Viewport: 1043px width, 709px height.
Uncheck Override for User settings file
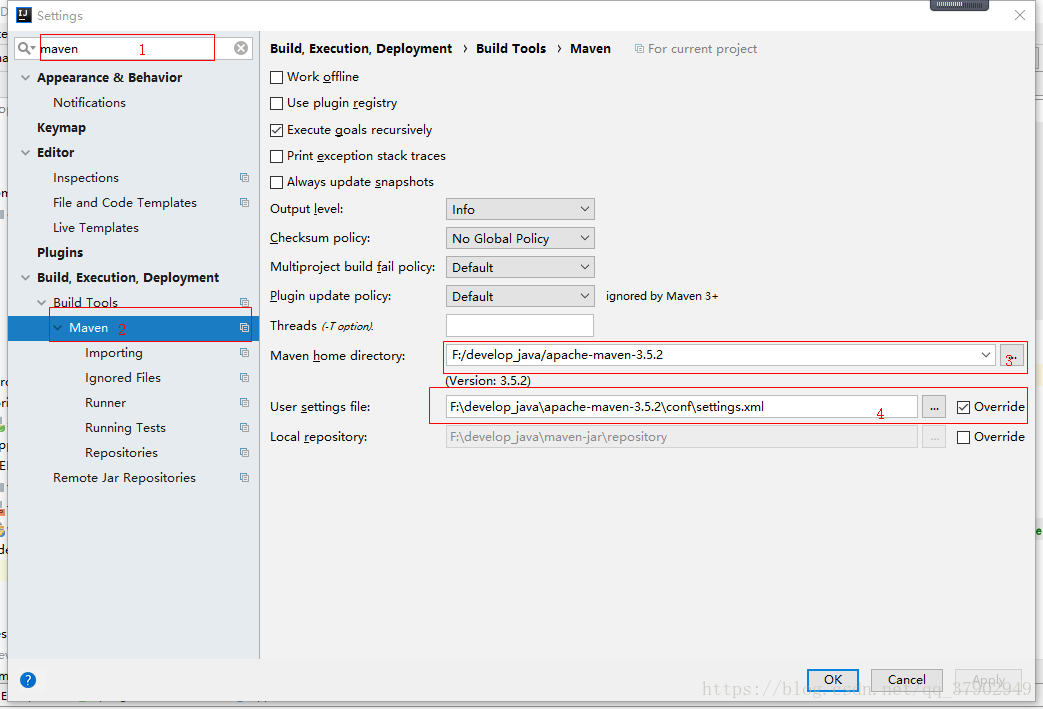point(963,407)
